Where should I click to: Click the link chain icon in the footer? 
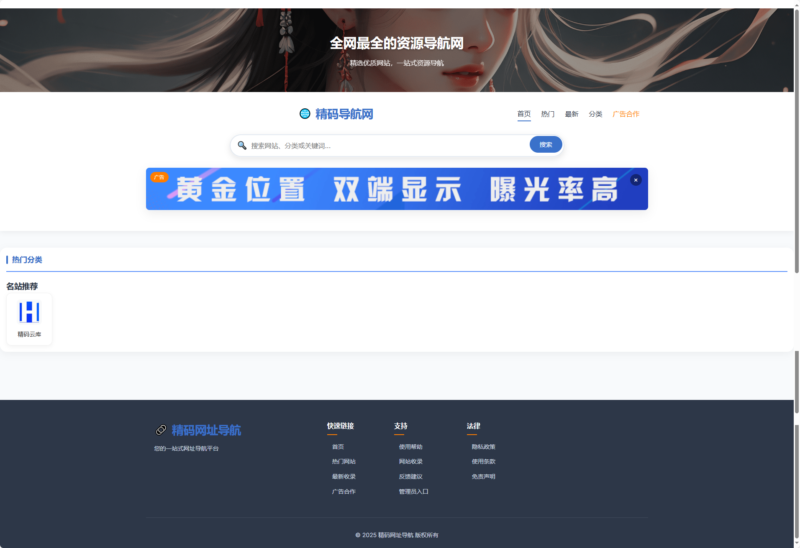(x=161, y=430)
